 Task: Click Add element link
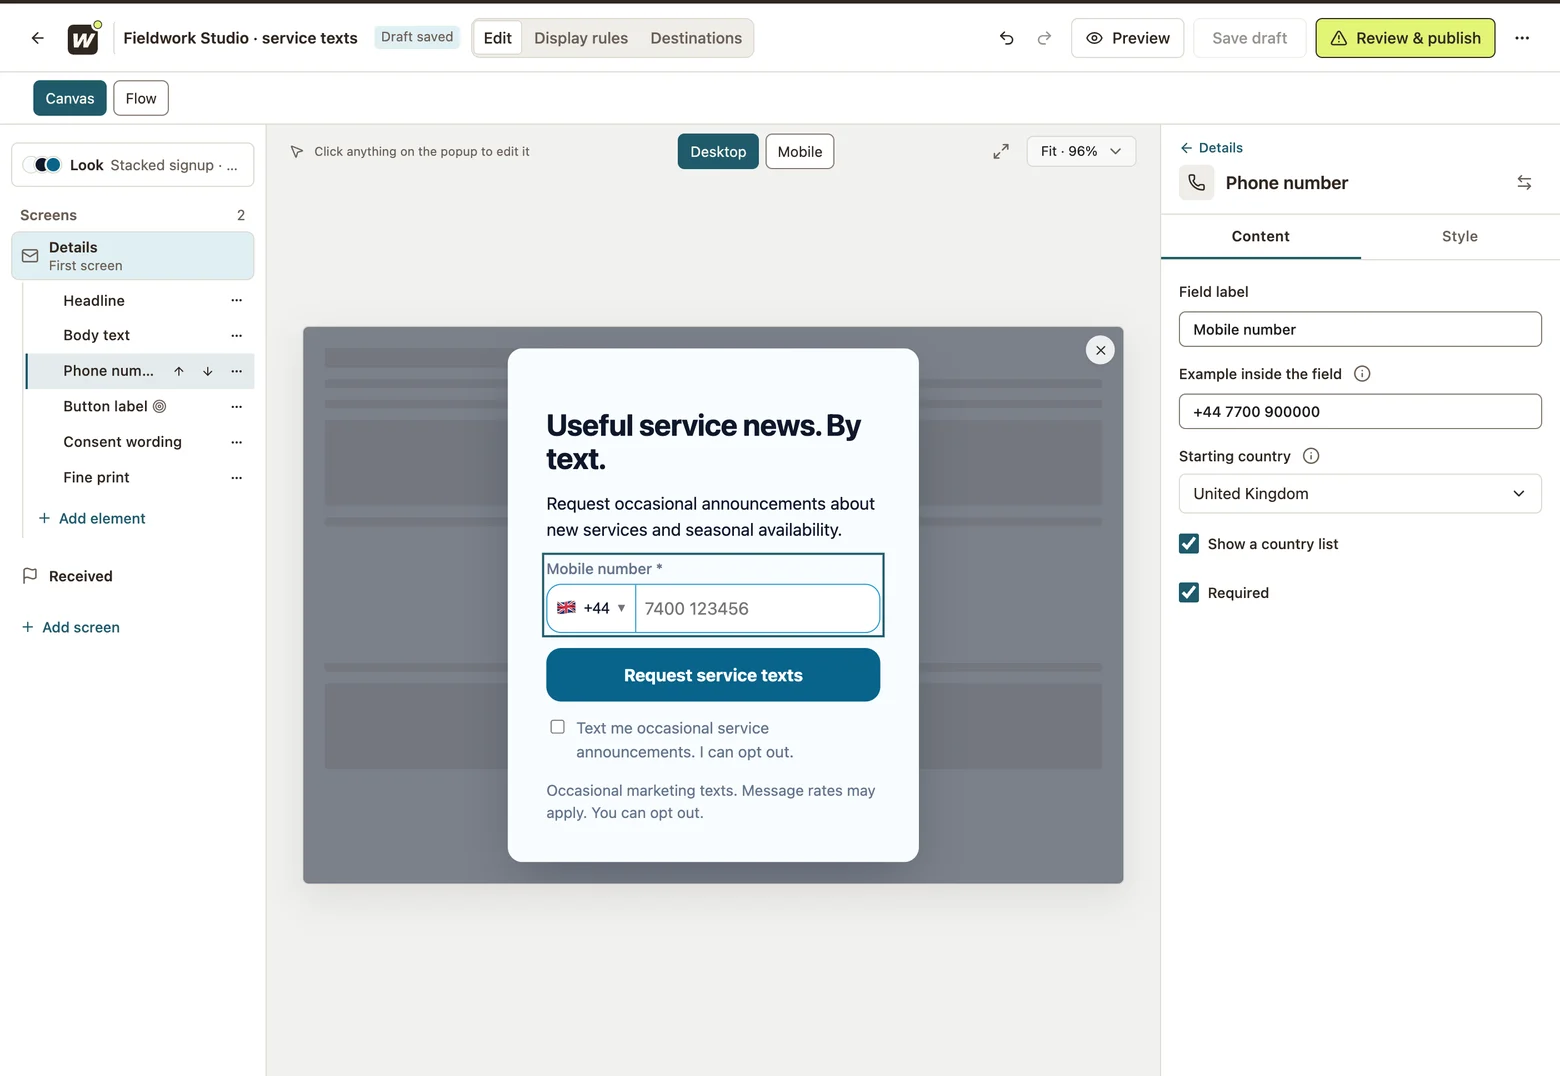(92, 519)
